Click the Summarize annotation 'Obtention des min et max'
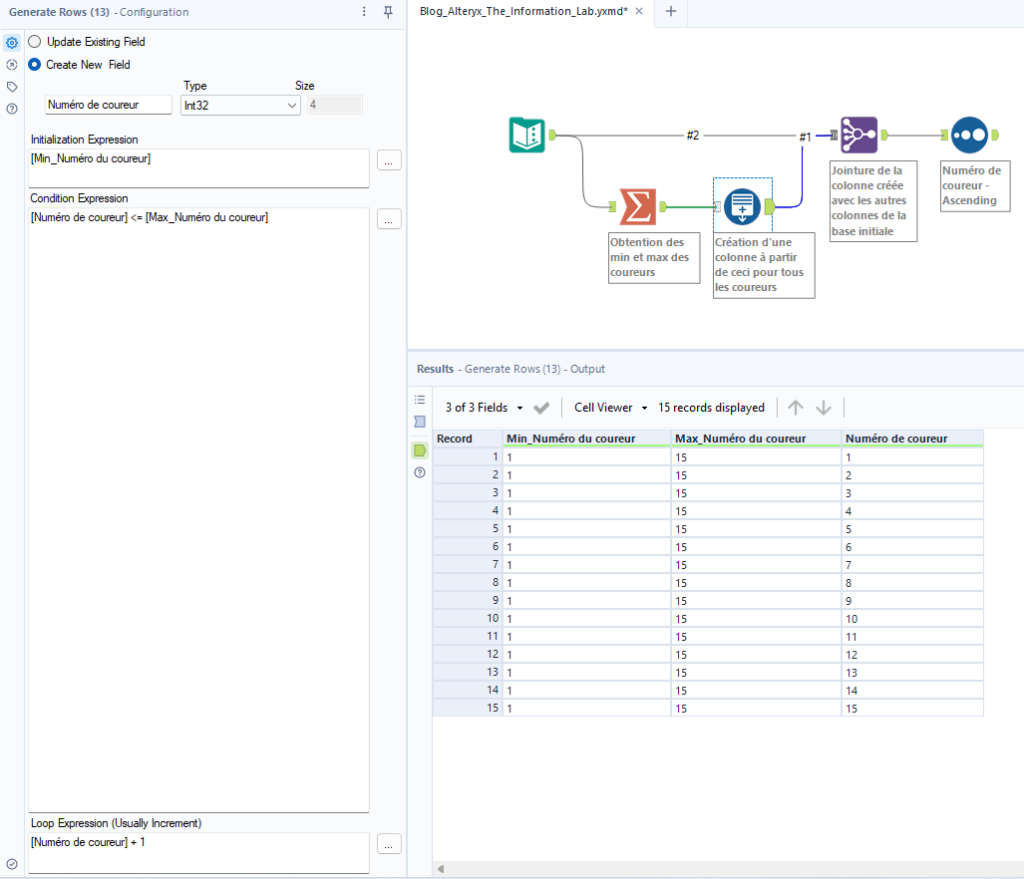Viewport: 1024px width, 879px height. (x=654, y=257)
